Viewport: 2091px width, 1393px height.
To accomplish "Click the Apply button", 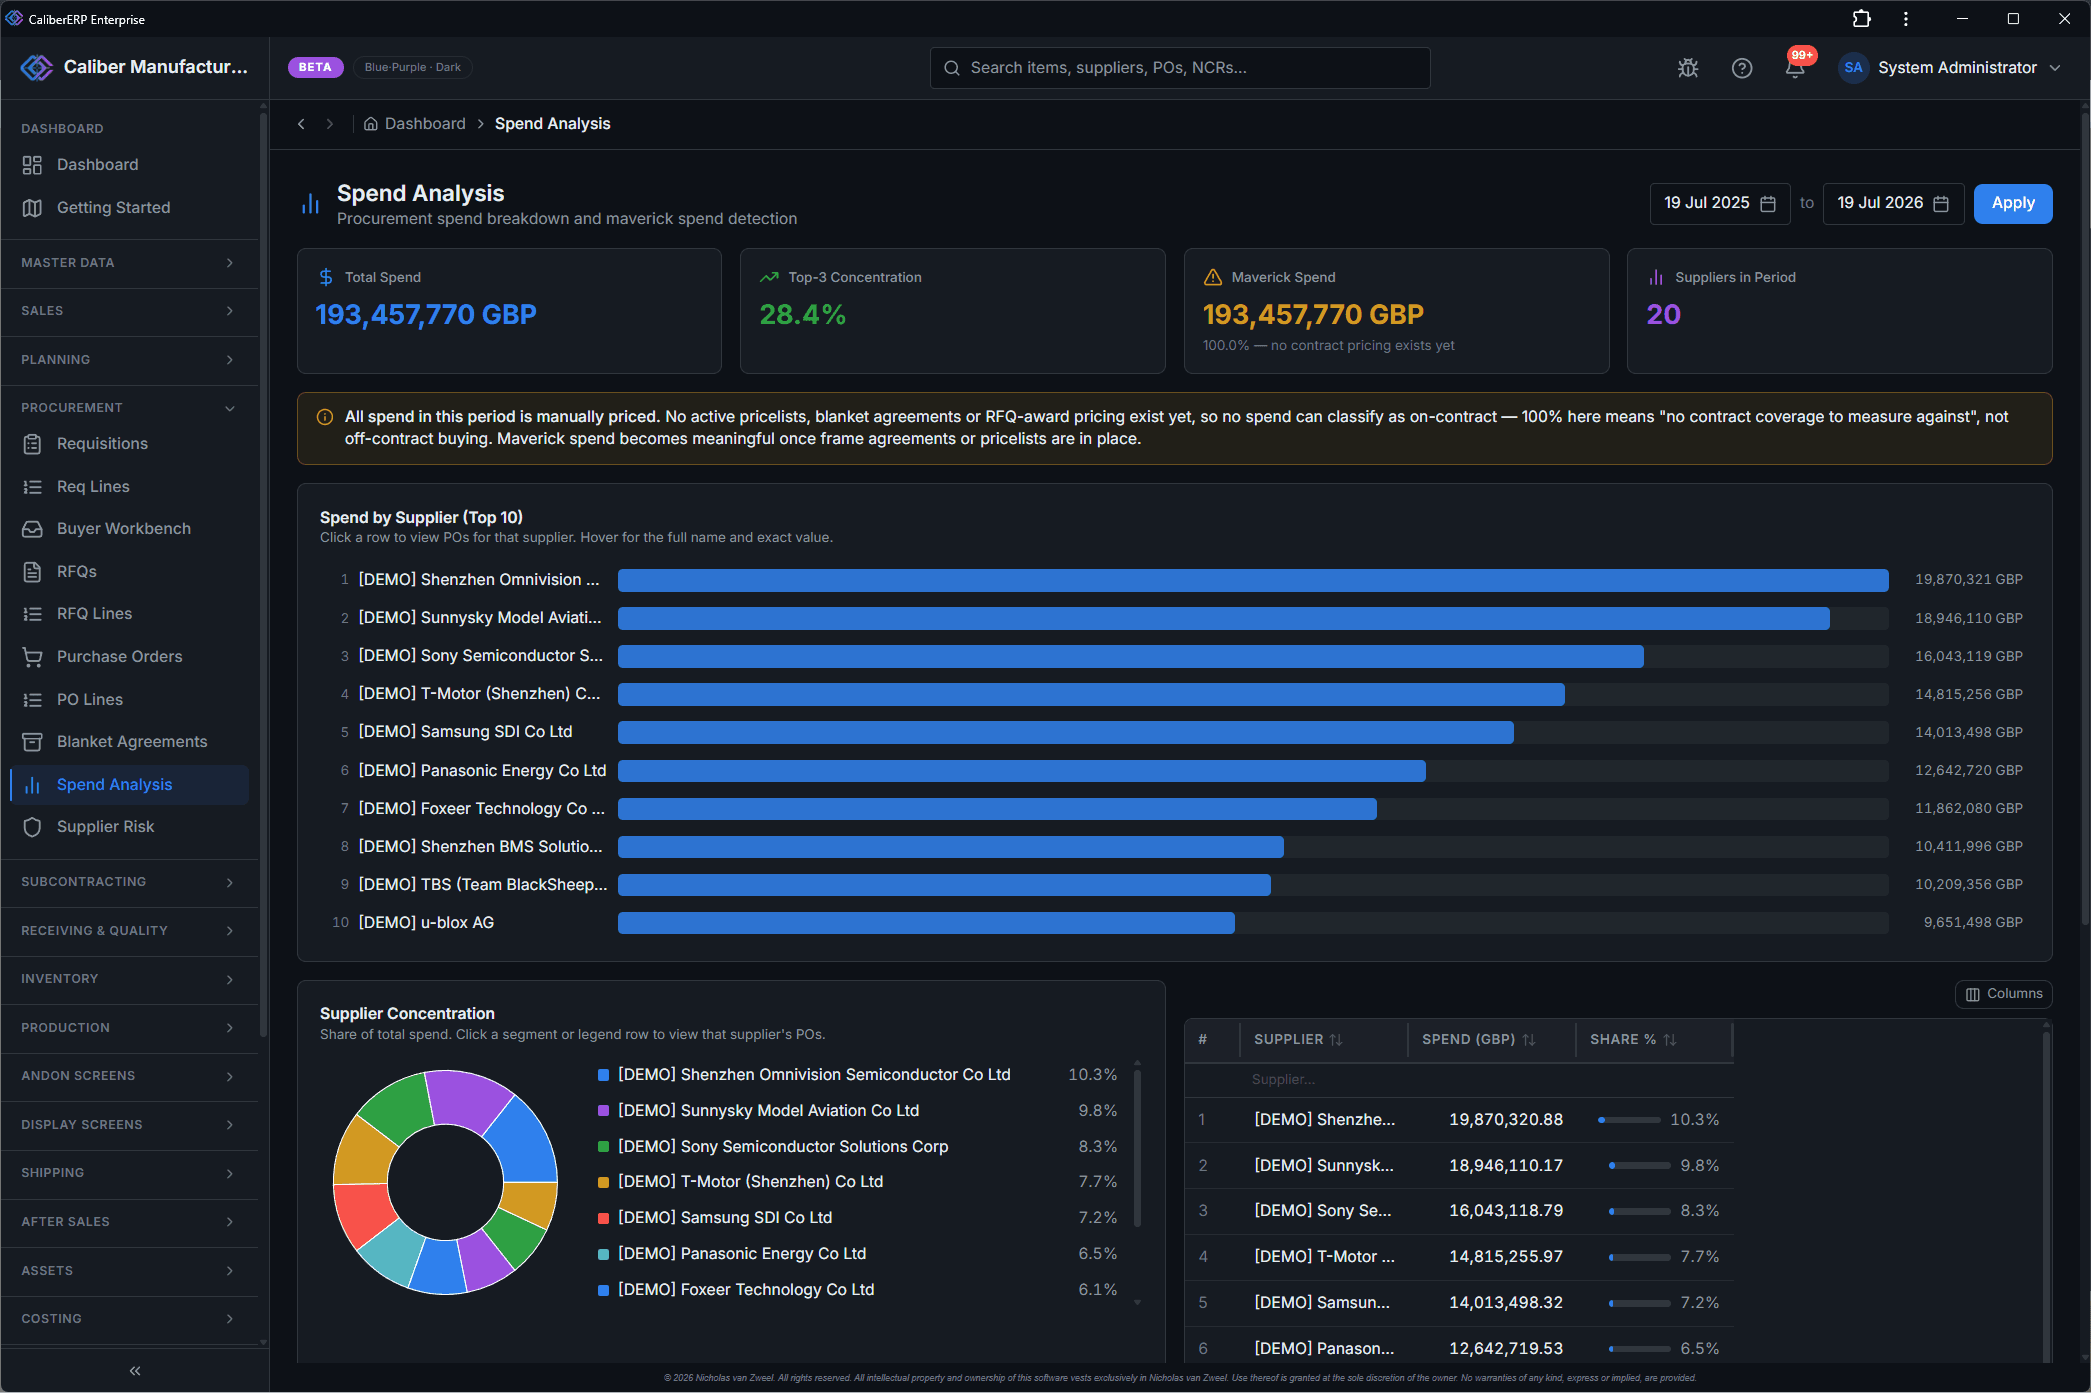I will point(2012,204).
